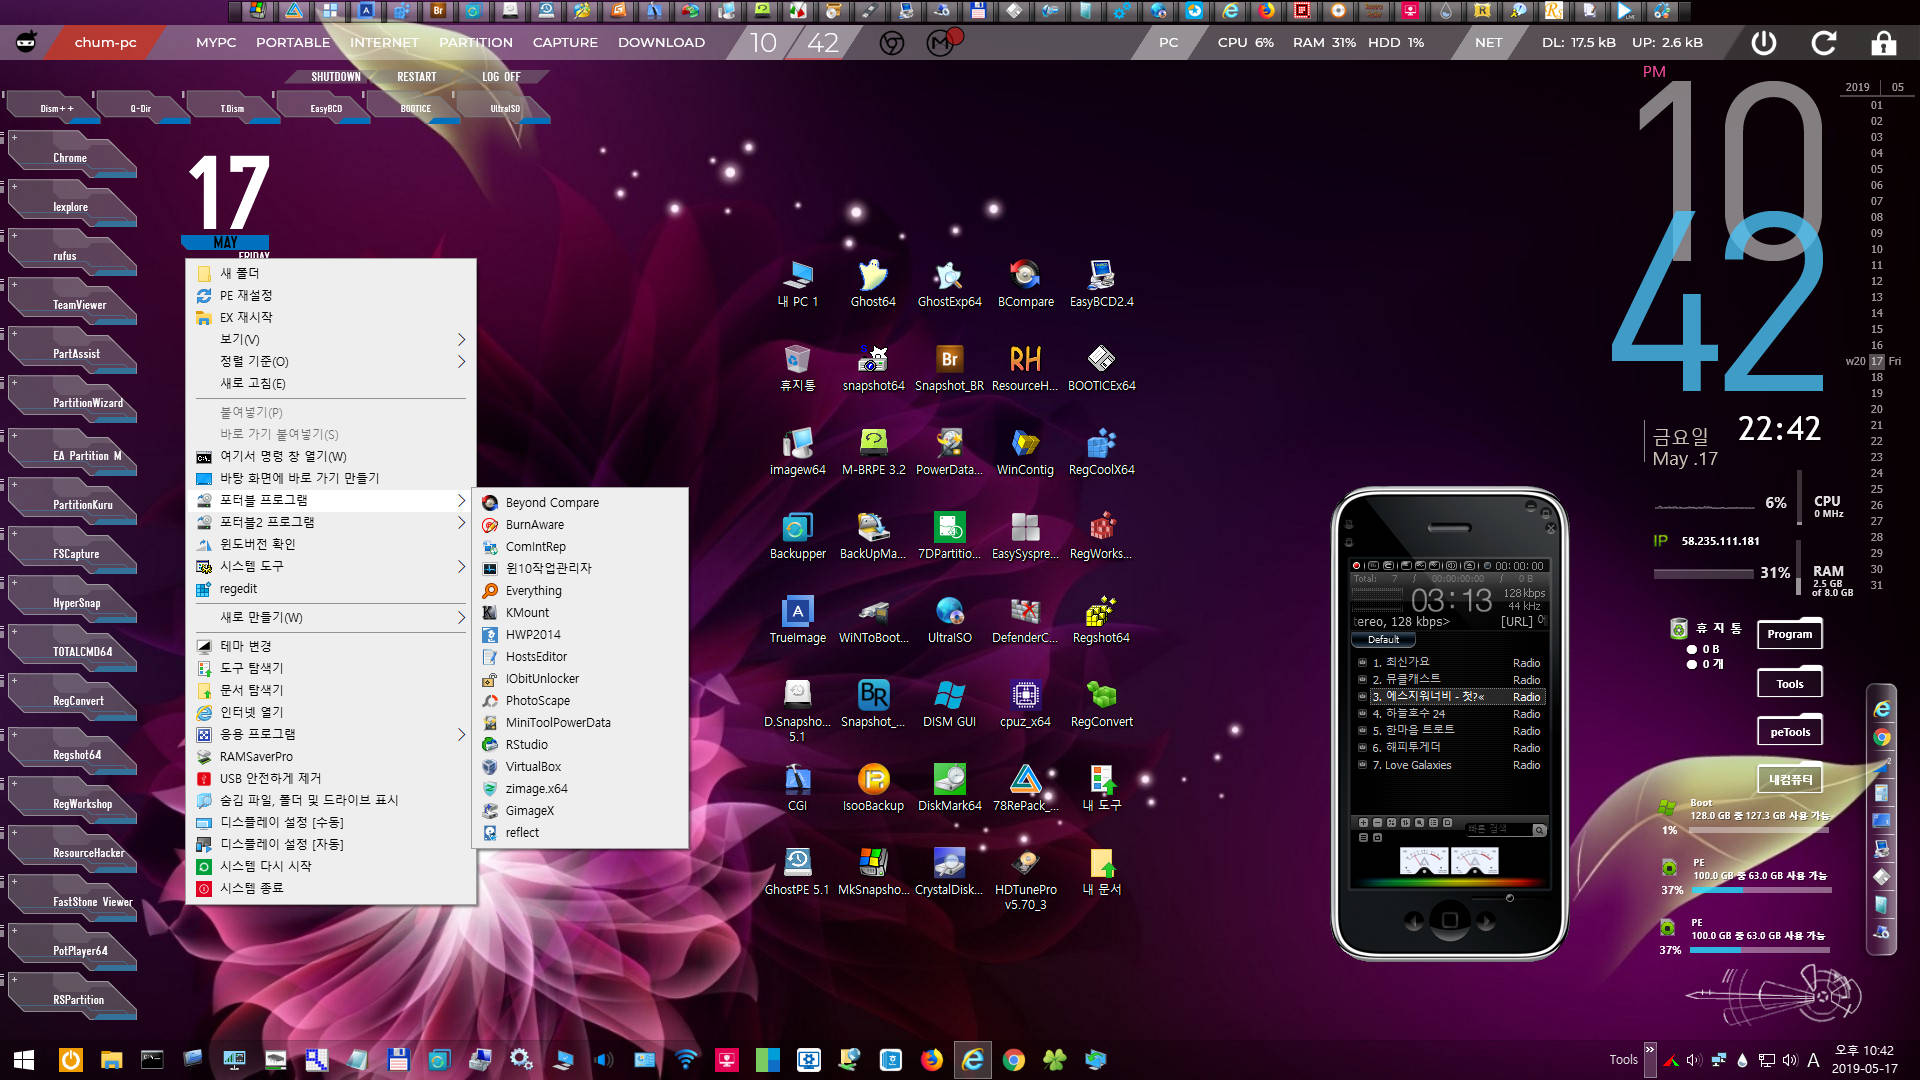Choose 새로 고침(E) menu item
The image size is (1920, 1080).
(331, 383)
